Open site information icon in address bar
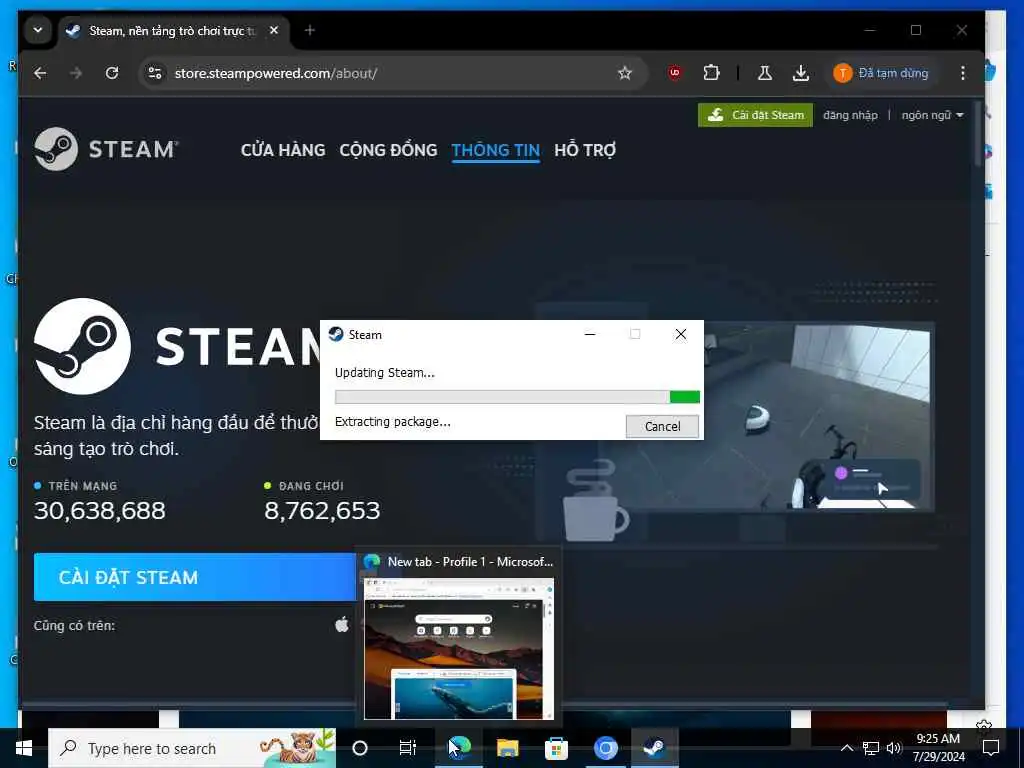This screenshot has width=1024, height=768. [x=155, y=73]
